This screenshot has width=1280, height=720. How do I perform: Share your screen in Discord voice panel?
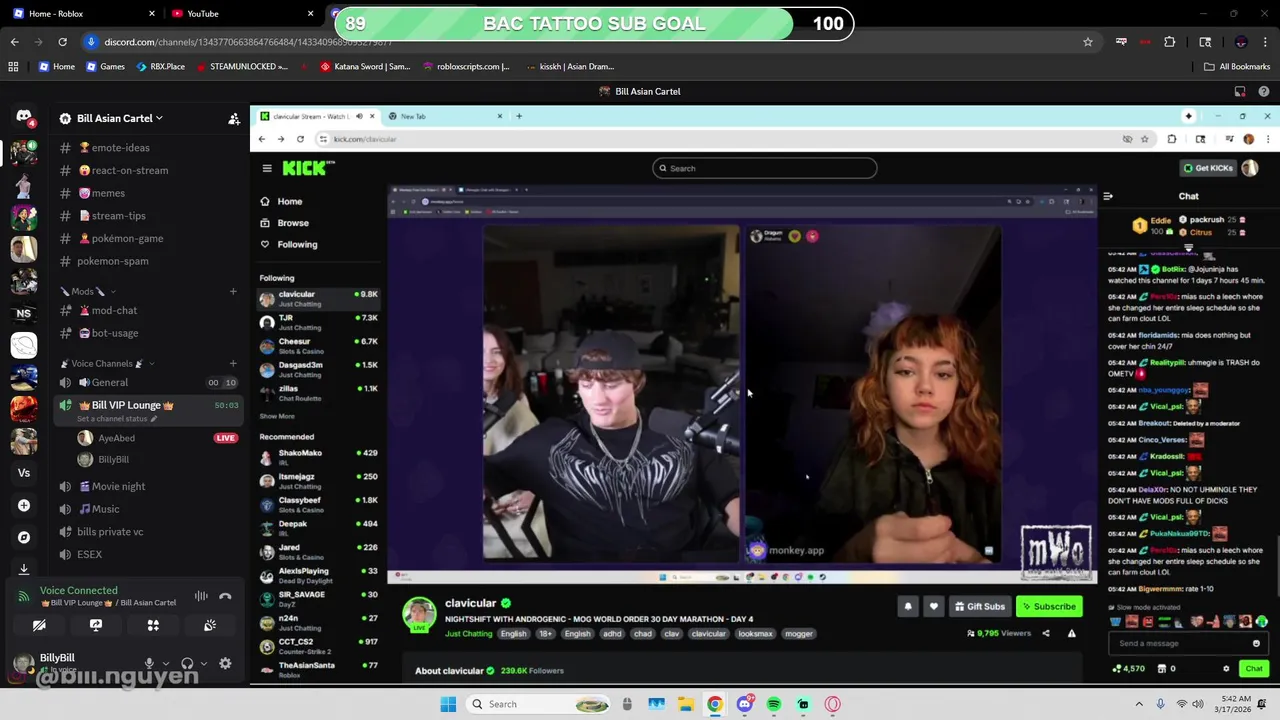pyautogui.click(x=96, y=625)
